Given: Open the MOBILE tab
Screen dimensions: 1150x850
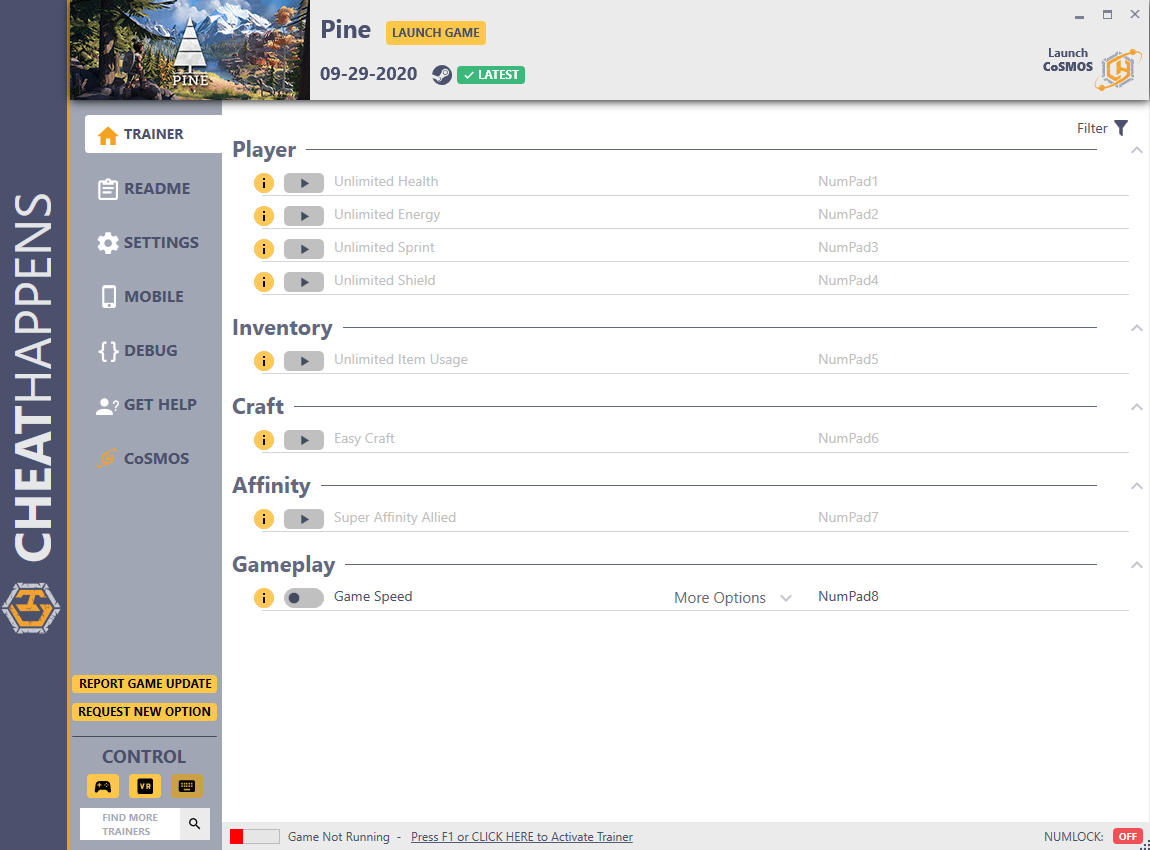Looking at the screenshot, I should (142, 297).
